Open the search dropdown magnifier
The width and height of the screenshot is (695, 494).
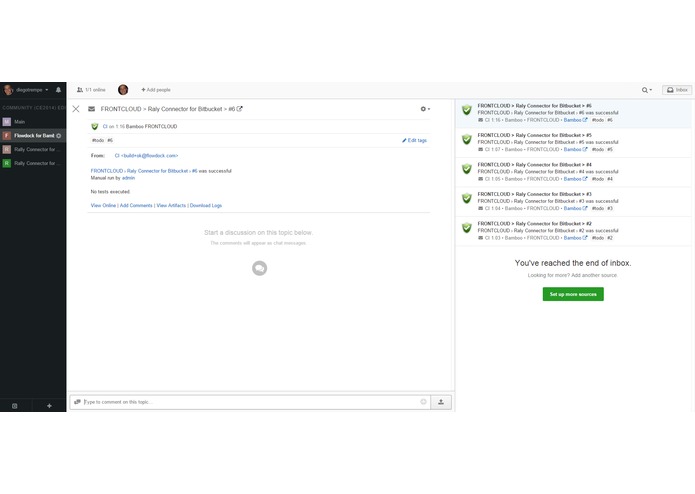pyautogui.click(x=647, y=90)
